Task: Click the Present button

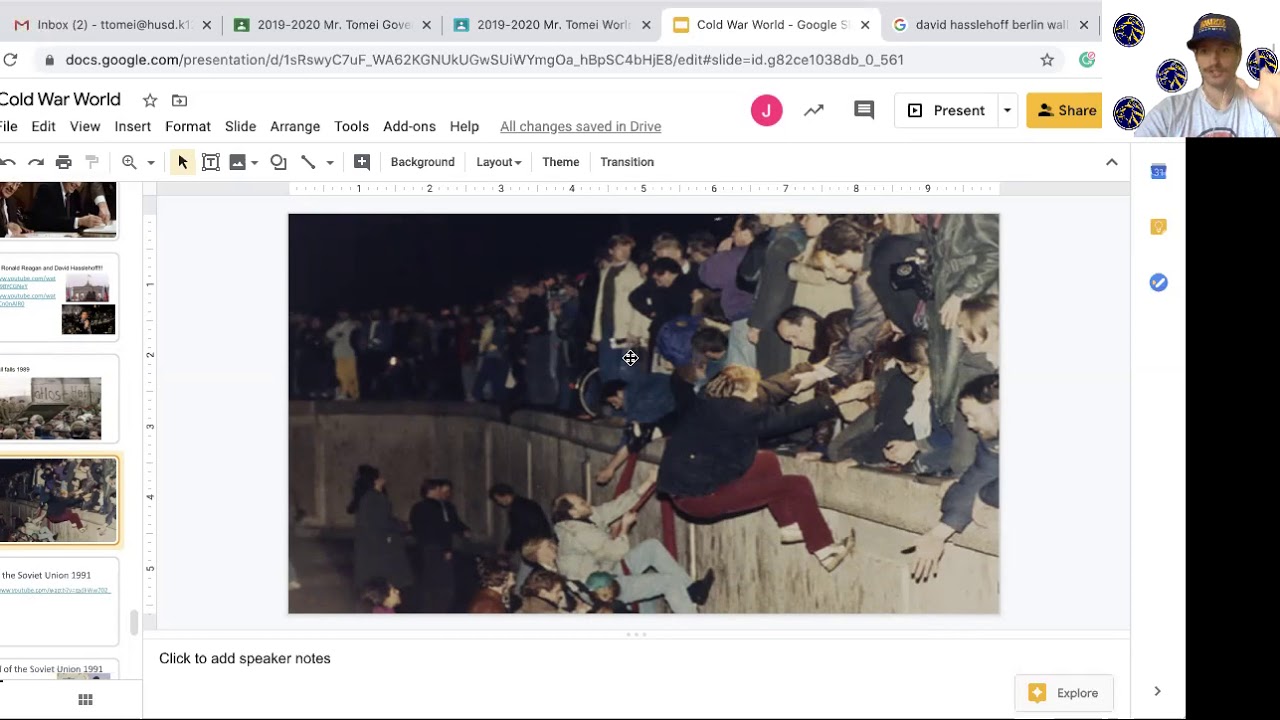Action: [x=946, y=110]
